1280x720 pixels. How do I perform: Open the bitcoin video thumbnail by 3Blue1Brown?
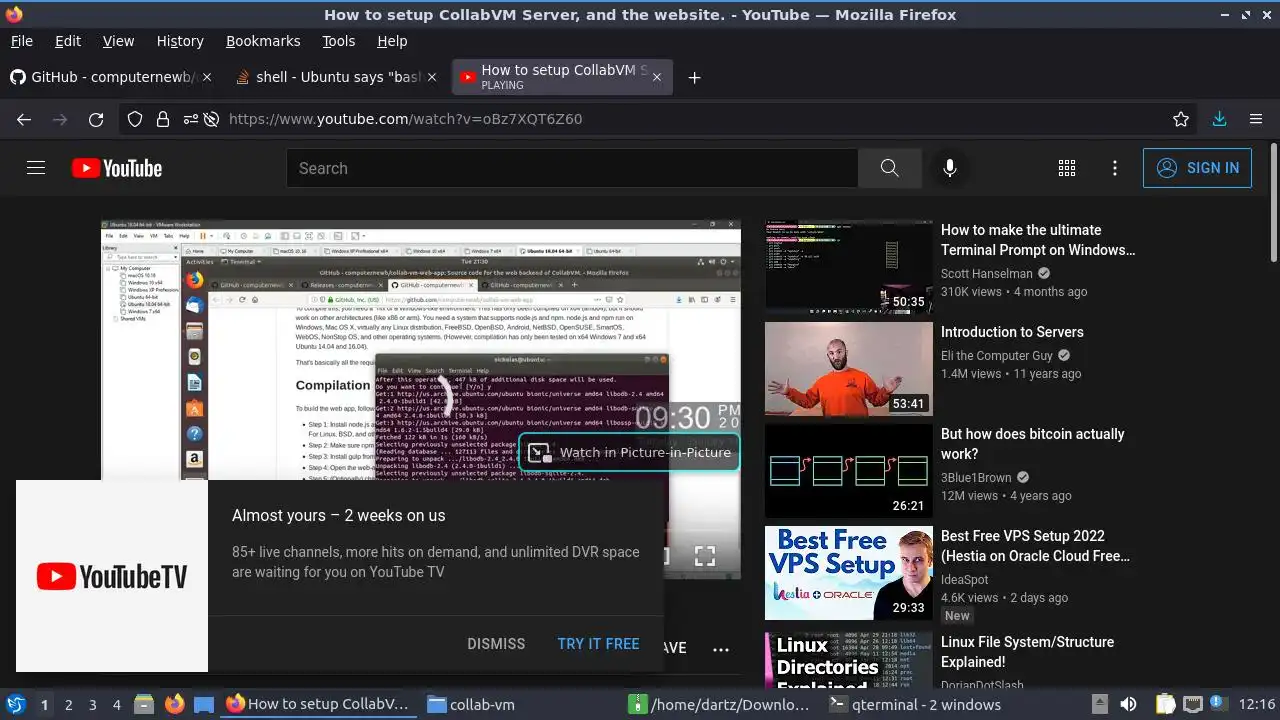coord(849,470)
